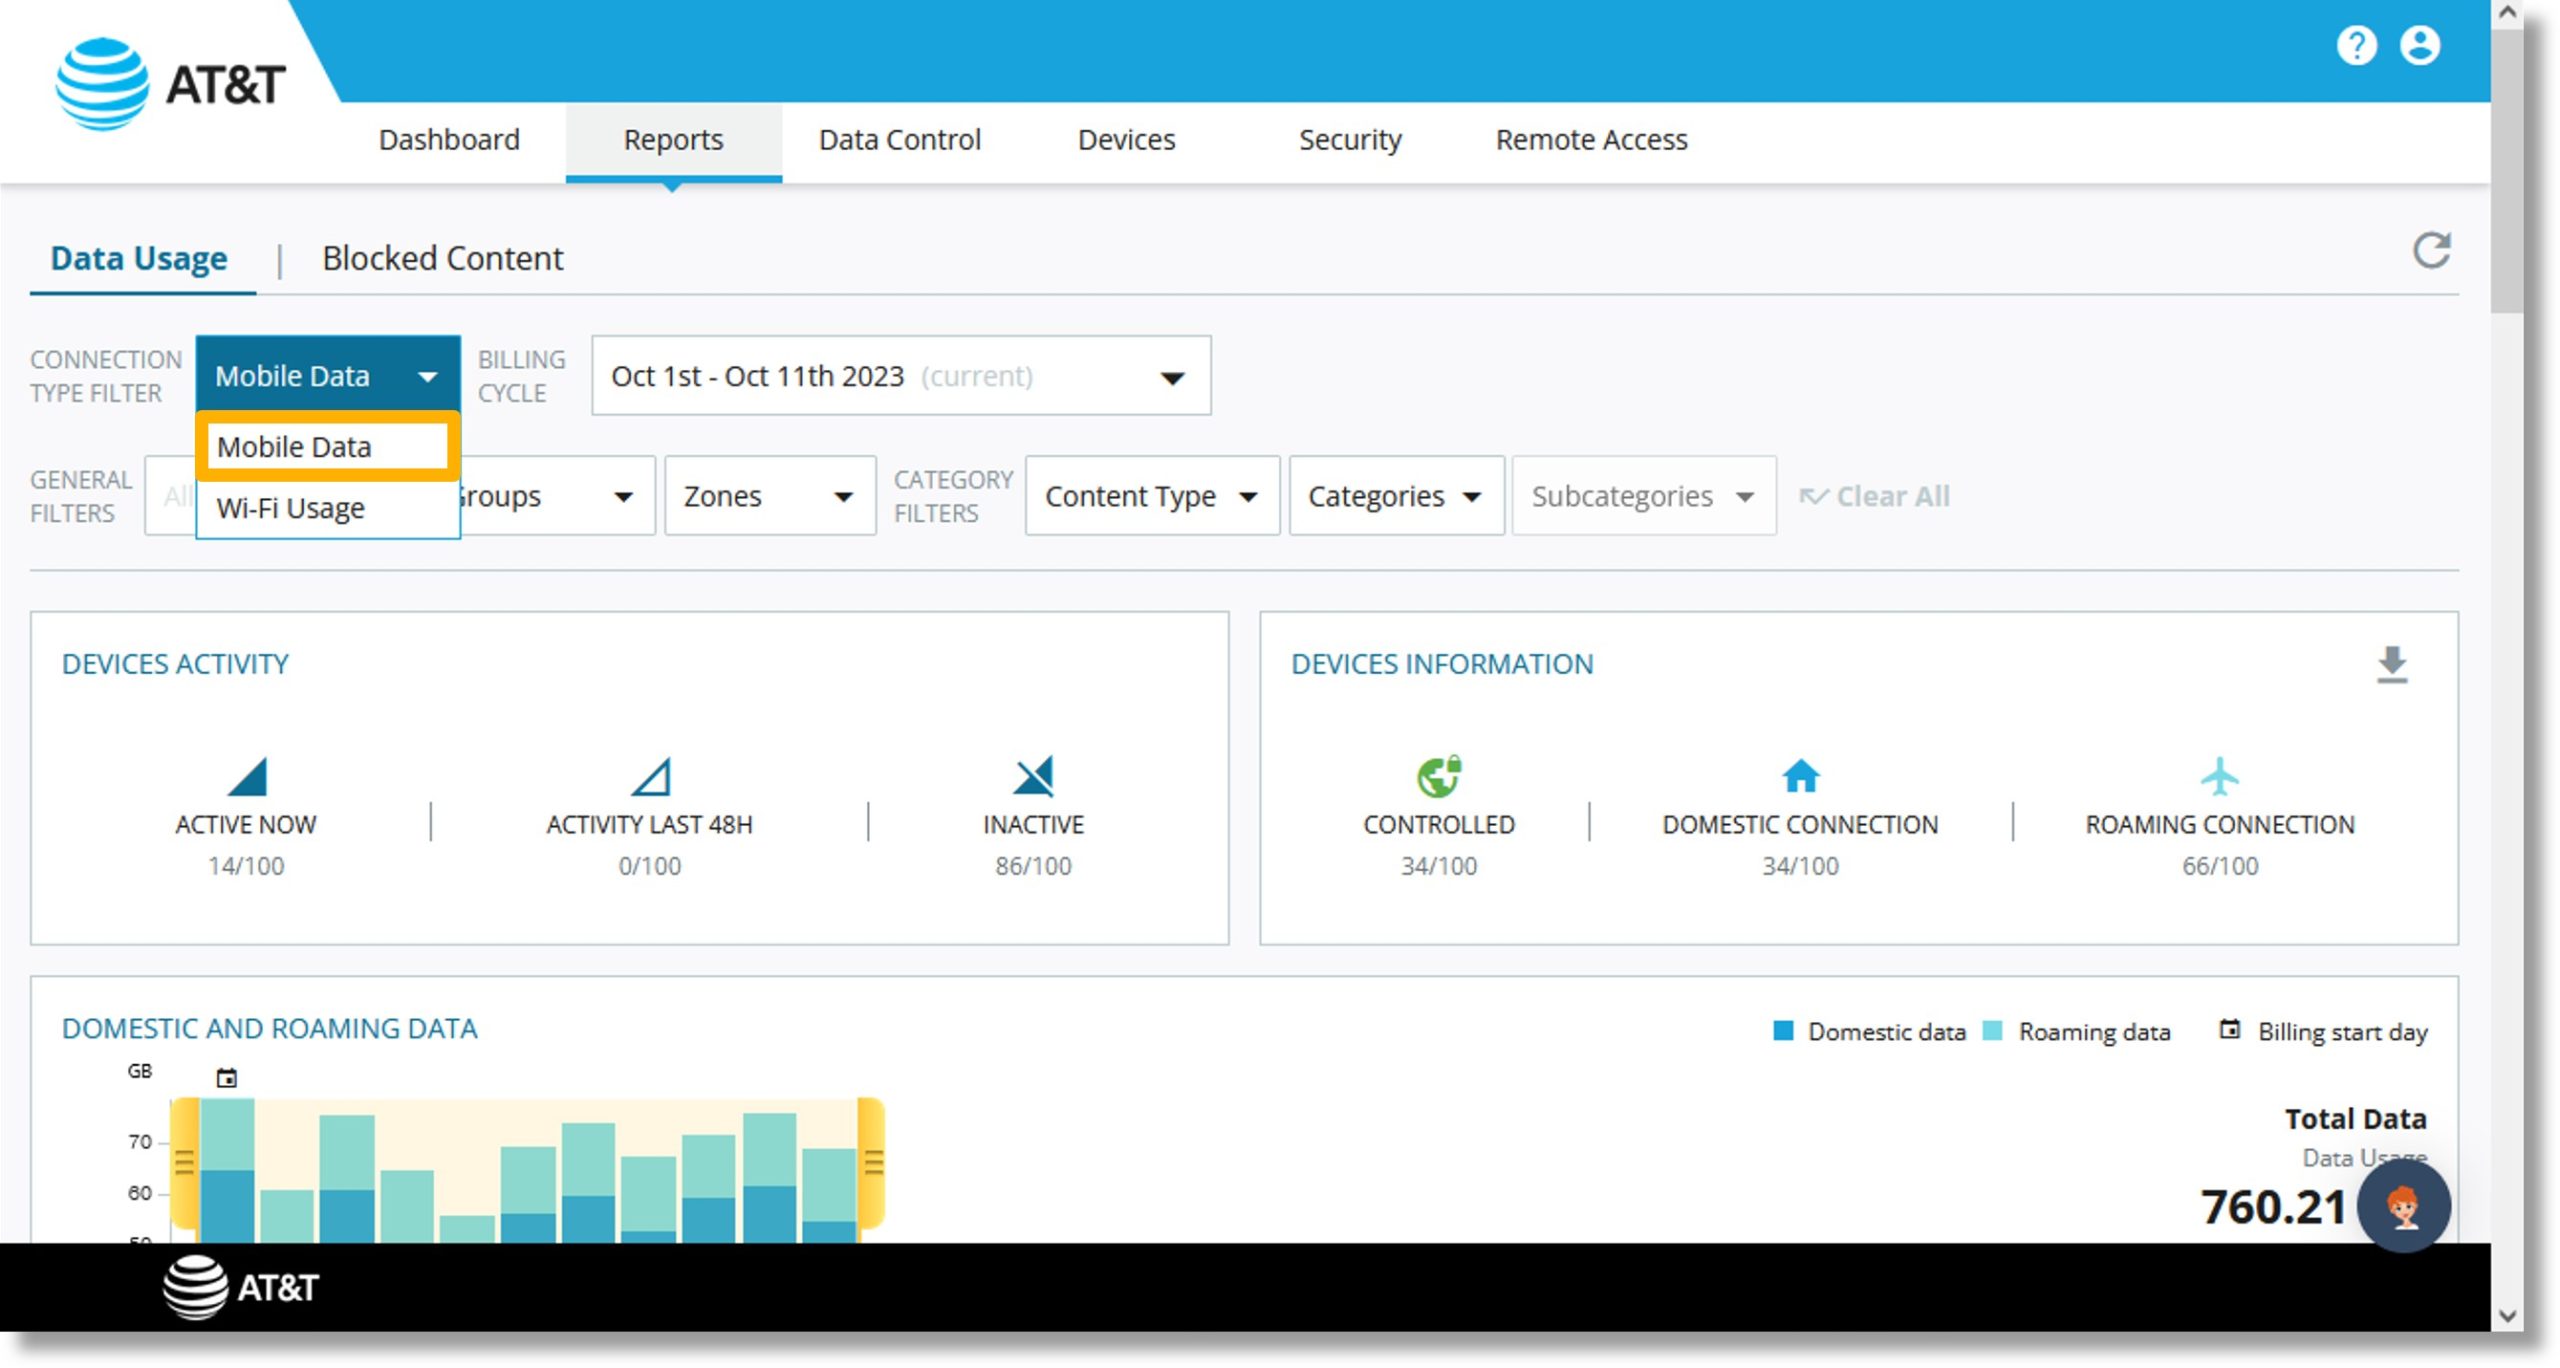Switch to the Data Usage sub-tab
This screenshot has height=1368, width=2560.
point(139,259)
